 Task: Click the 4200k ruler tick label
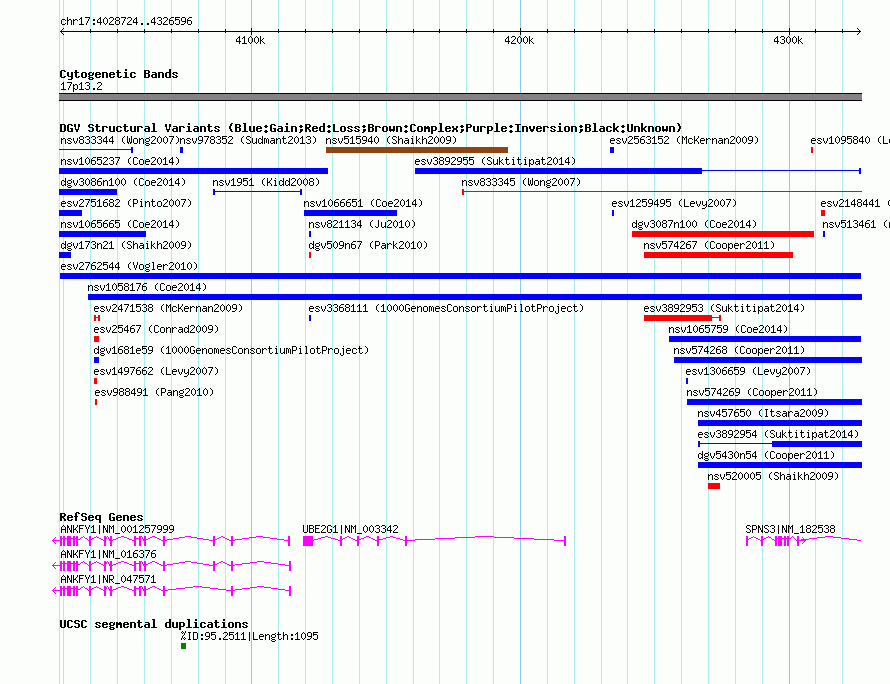pos(519,40)
